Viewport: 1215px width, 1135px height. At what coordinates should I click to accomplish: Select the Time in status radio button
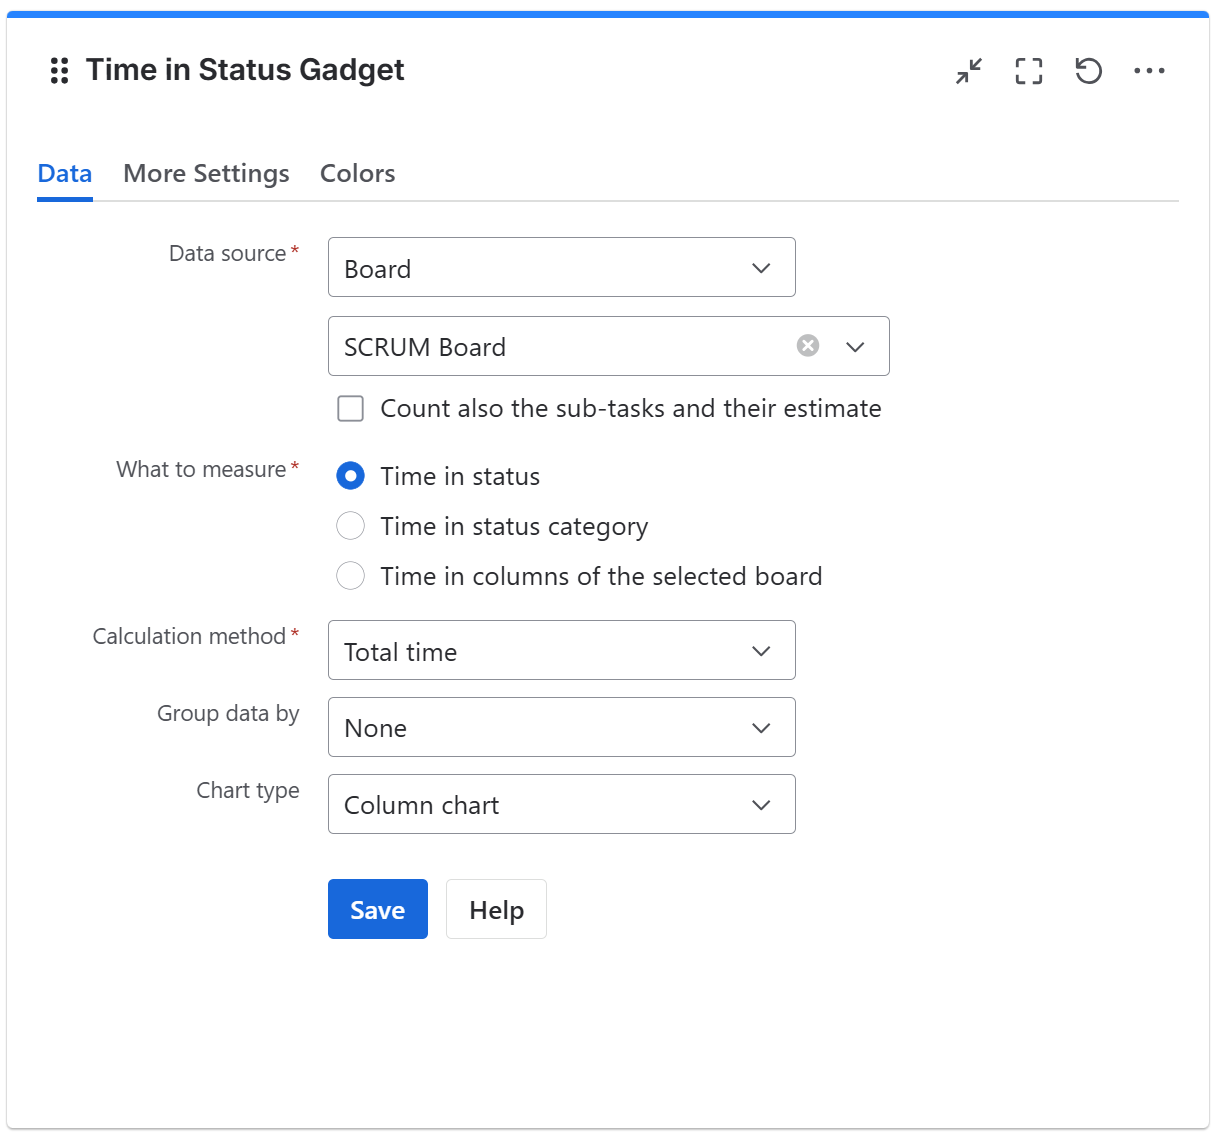[x=351, y=476]
